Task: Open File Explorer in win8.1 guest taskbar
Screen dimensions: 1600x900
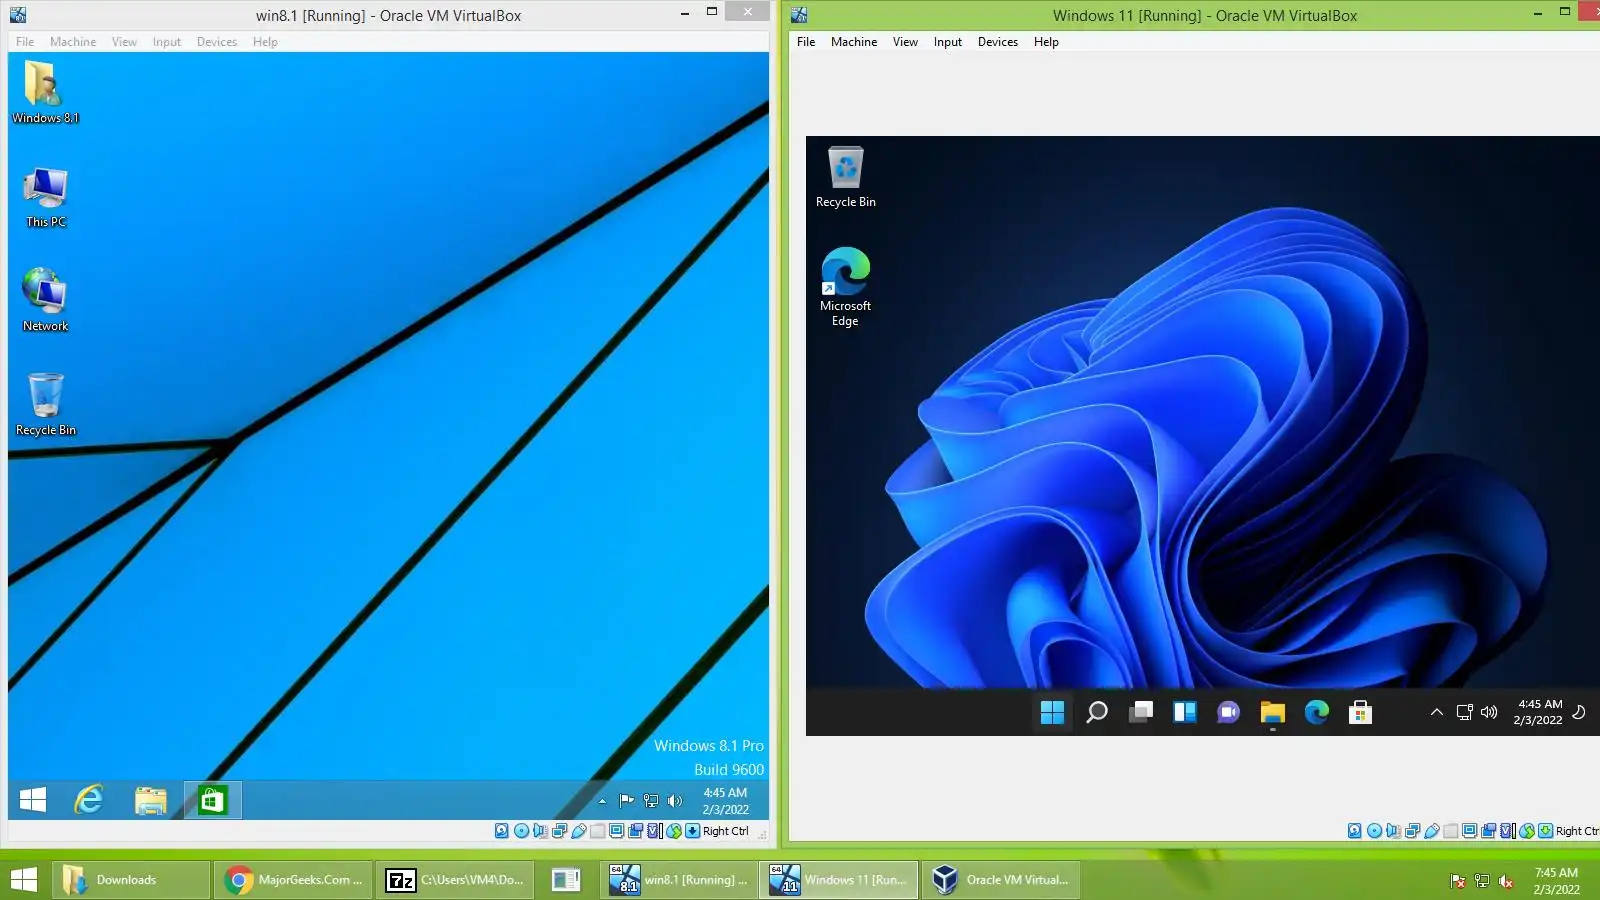Action: 151,800
